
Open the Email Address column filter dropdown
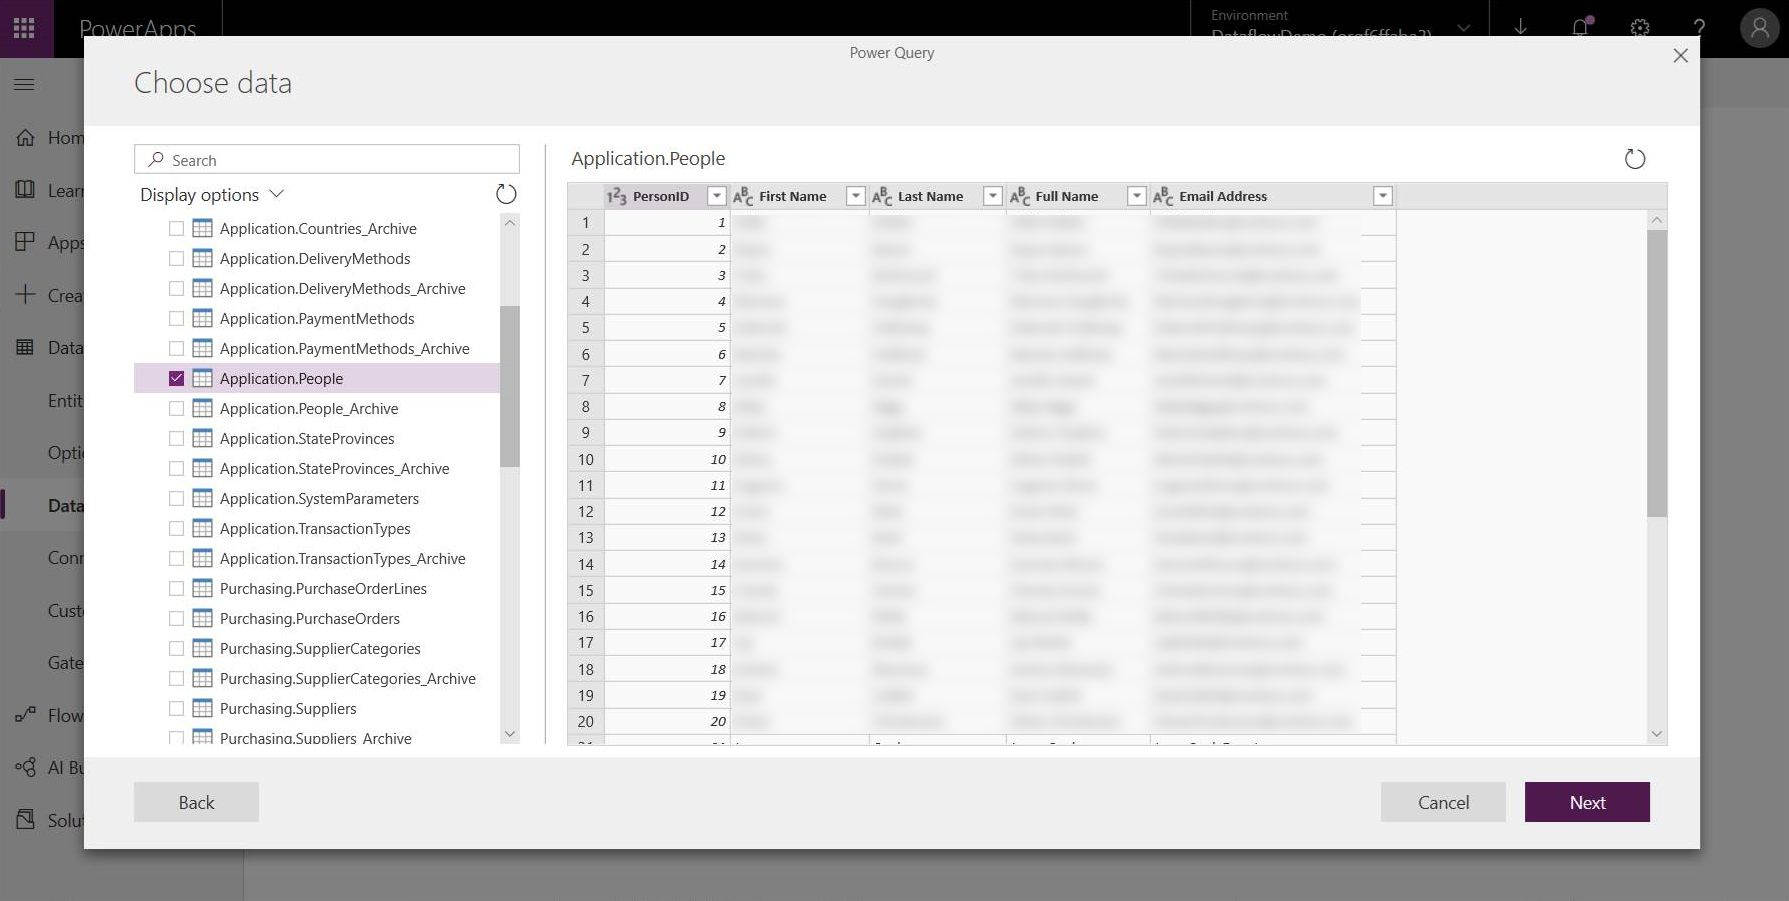click(1382, 196)
